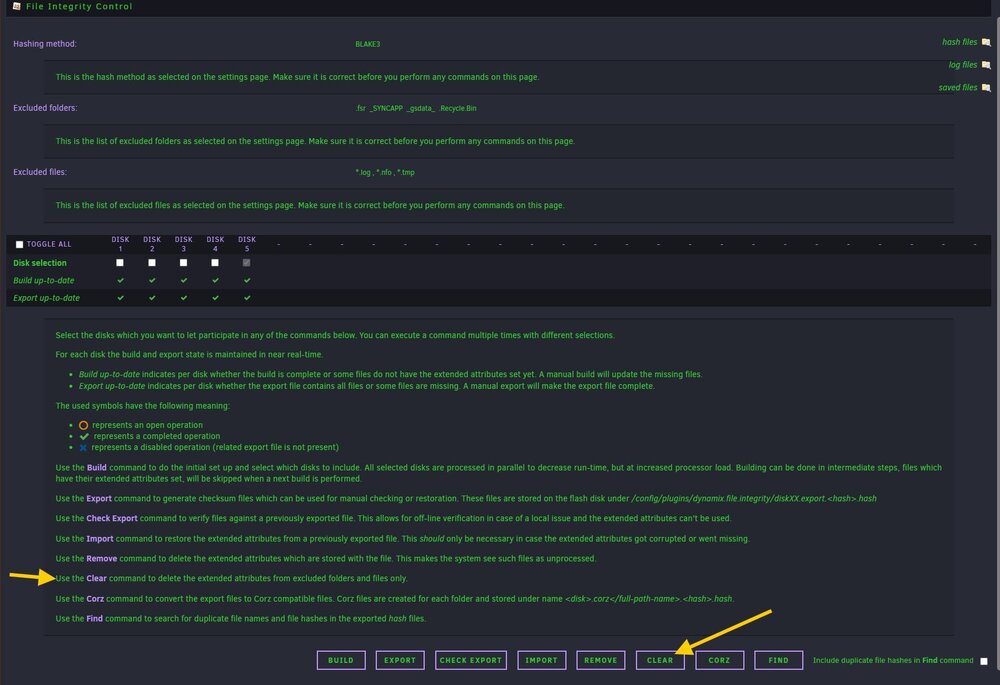Click the File Integrity Control header icon

click(17, 6)
